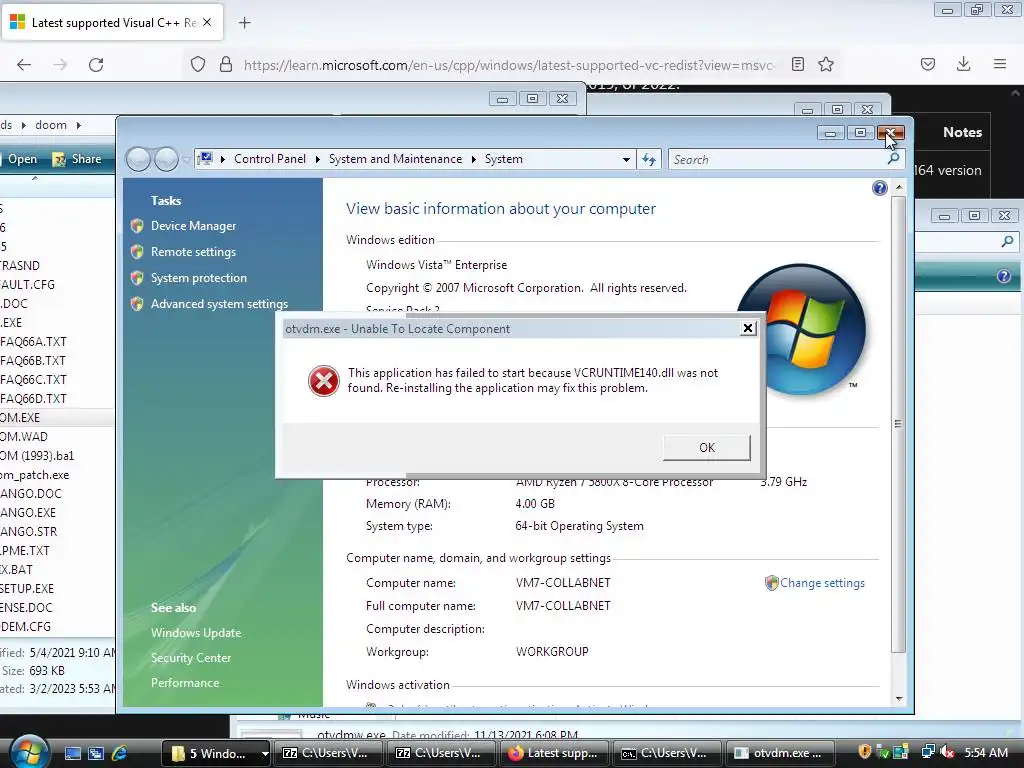
Task: Click the Firefox forward arrow
Action: (x=59, y=65)
